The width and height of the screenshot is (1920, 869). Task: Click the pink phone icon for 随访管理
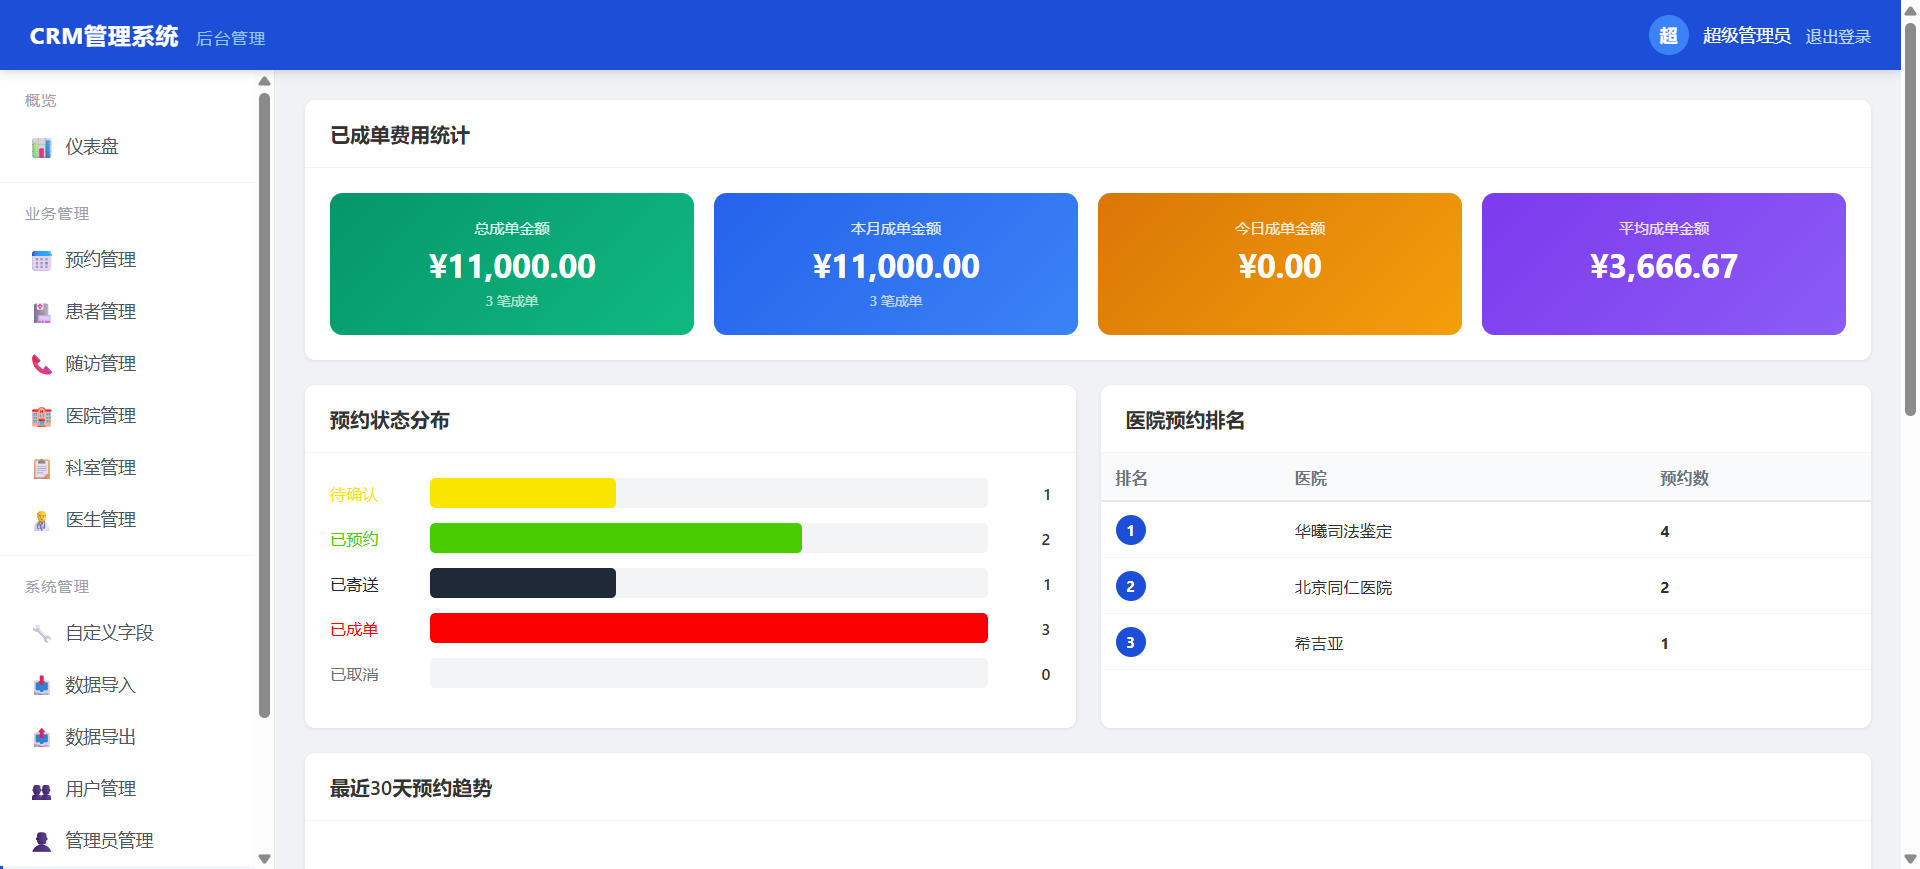(41, 365)
